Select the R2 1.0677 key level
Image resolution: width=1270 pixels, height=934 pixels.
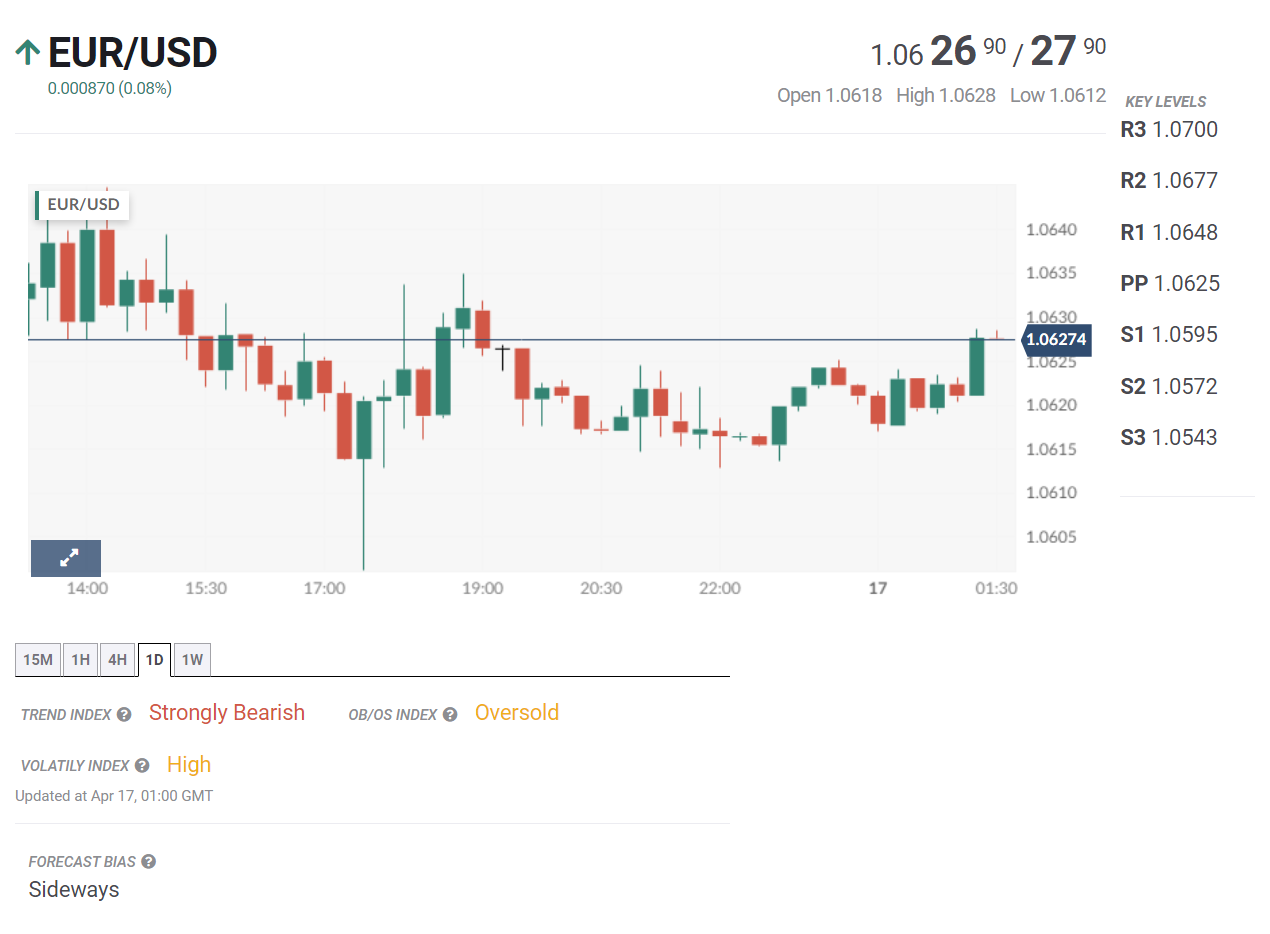(x=1169, y=181)
